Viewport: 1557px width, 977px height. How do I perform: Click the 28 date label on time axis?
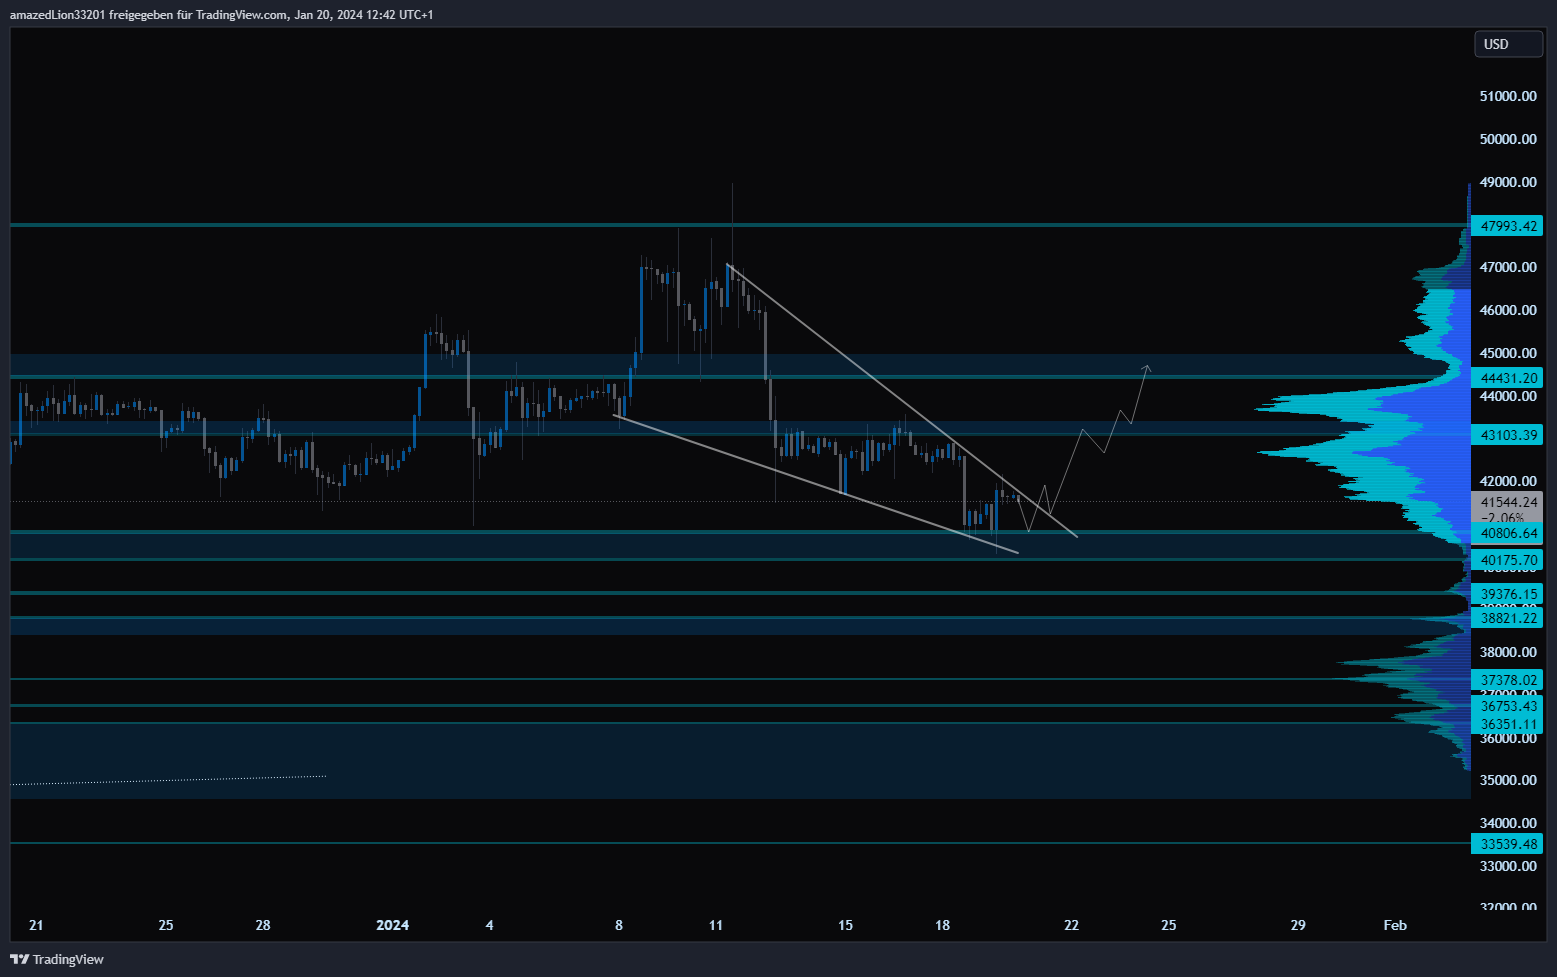(x=263, y=925)
